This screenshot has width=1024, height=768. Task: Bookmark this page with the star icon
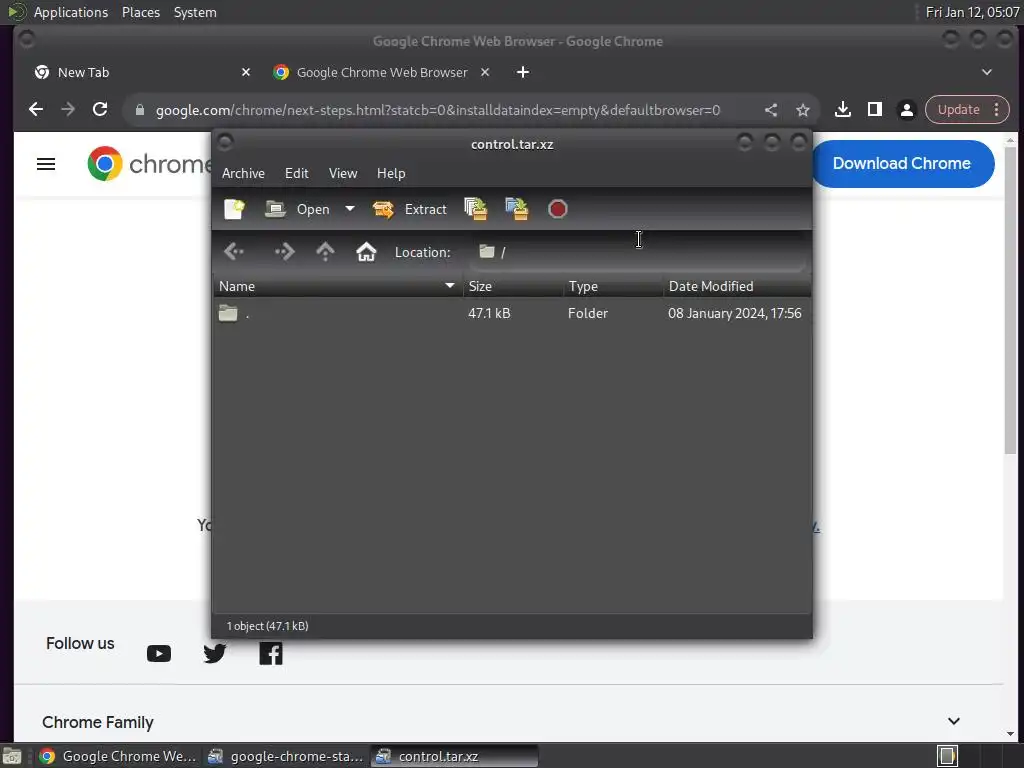803,110
